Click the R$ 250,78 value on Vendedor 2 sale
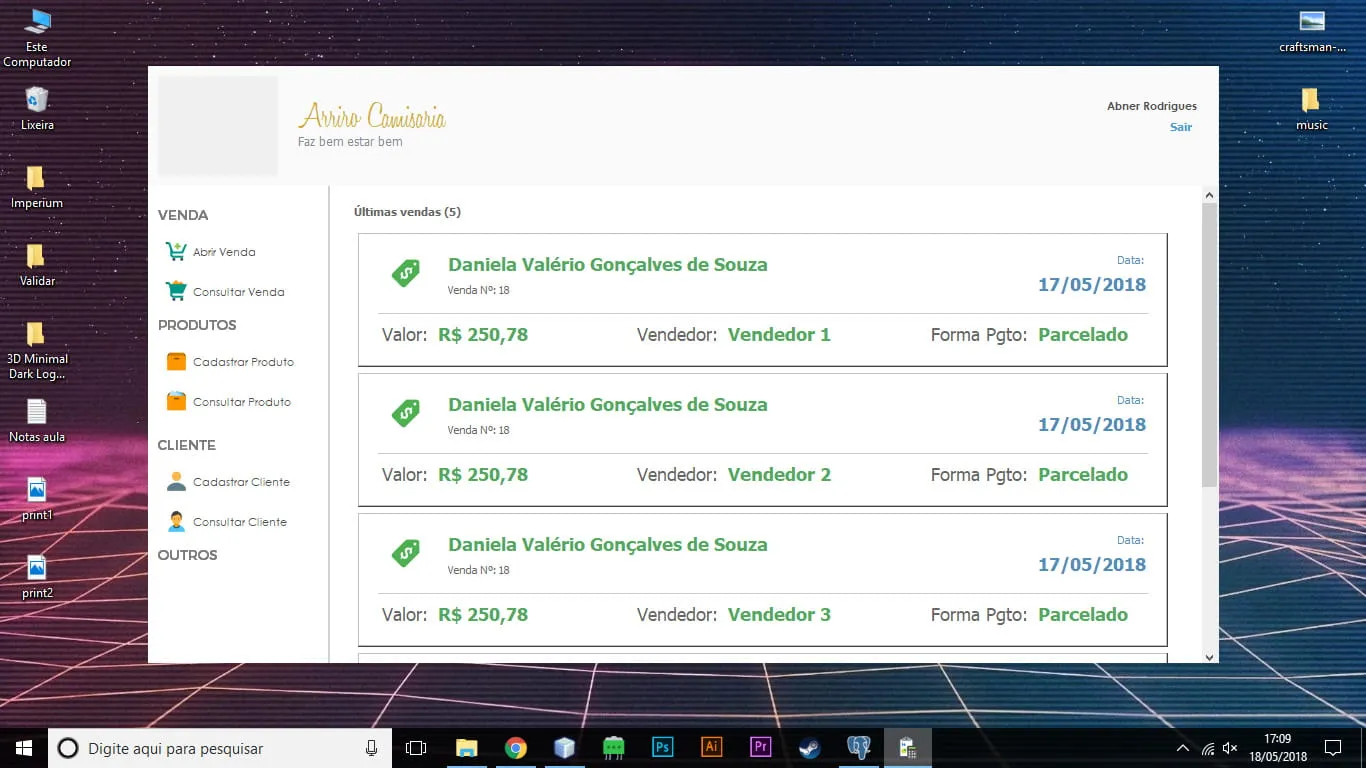Image resolution: width=1366 pixels, height=768 pixels. point(483,475)
